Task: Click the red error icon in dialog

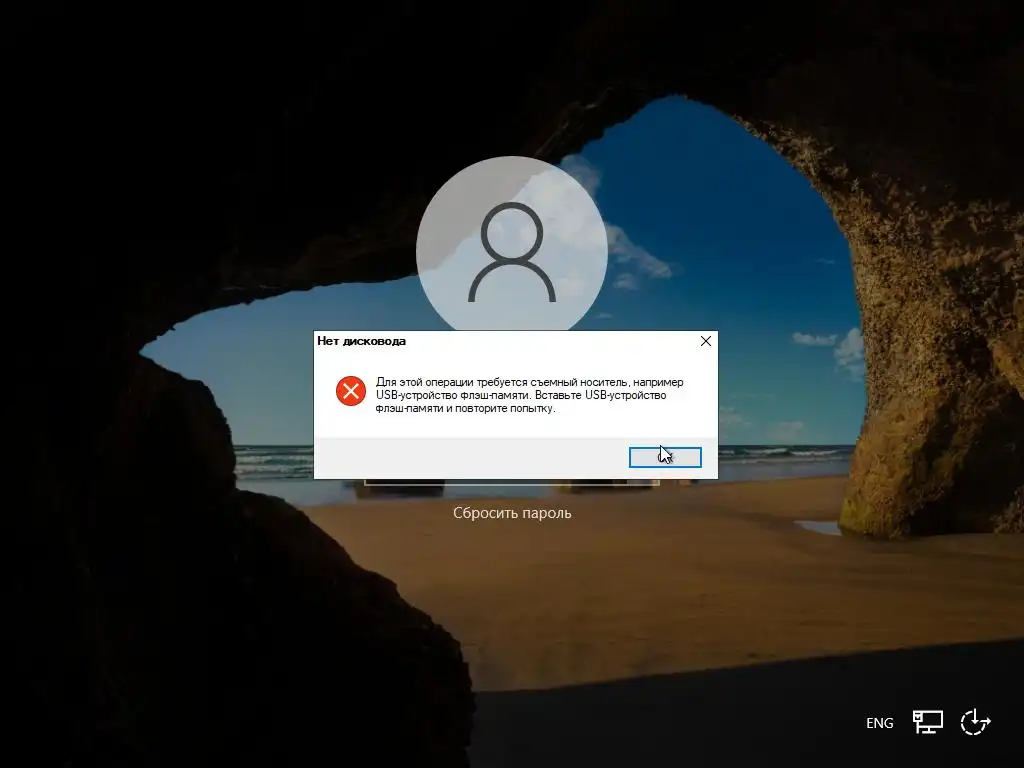Action: click(x=351, y=391)
